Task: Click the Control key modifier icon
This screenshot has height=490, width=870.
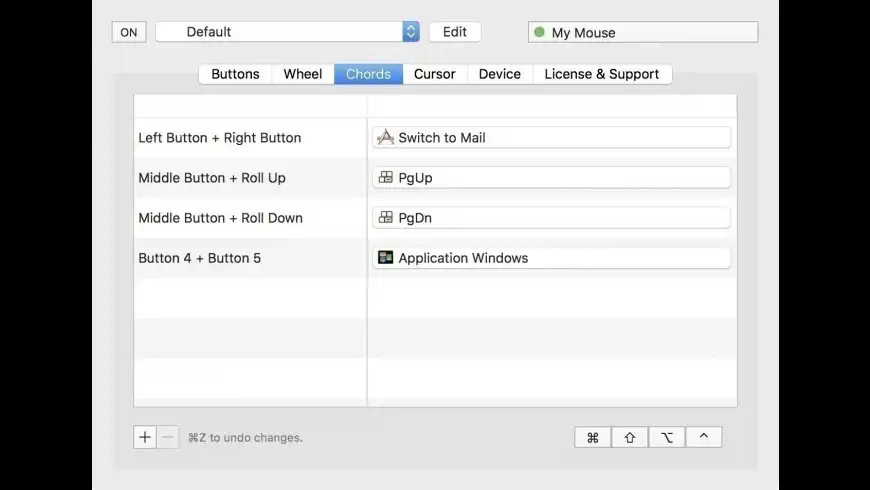Action: point(704,437)
